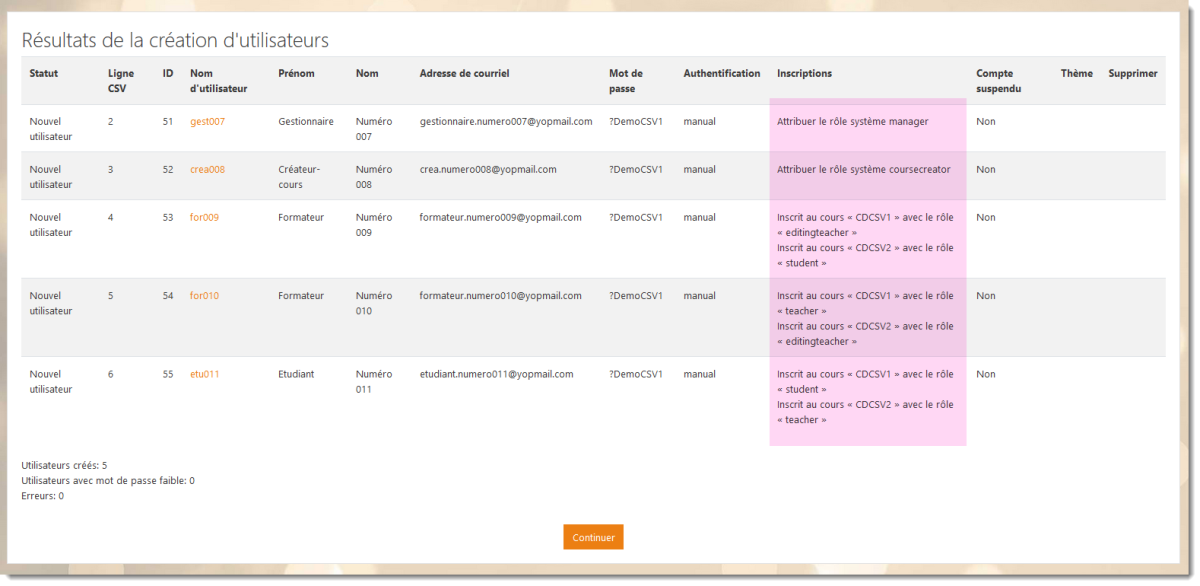The width and height of the screenshot is (1200, 586).
Task: Click 'Utilisateurs avec mot de passe faible: 0'
Action: [x=108, y=481]
